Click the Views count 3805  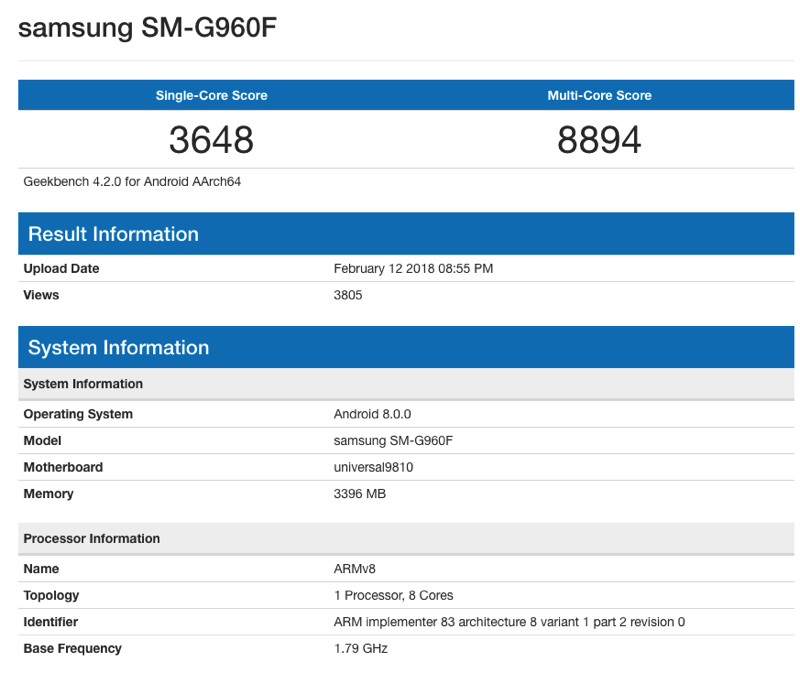[348, 295]
